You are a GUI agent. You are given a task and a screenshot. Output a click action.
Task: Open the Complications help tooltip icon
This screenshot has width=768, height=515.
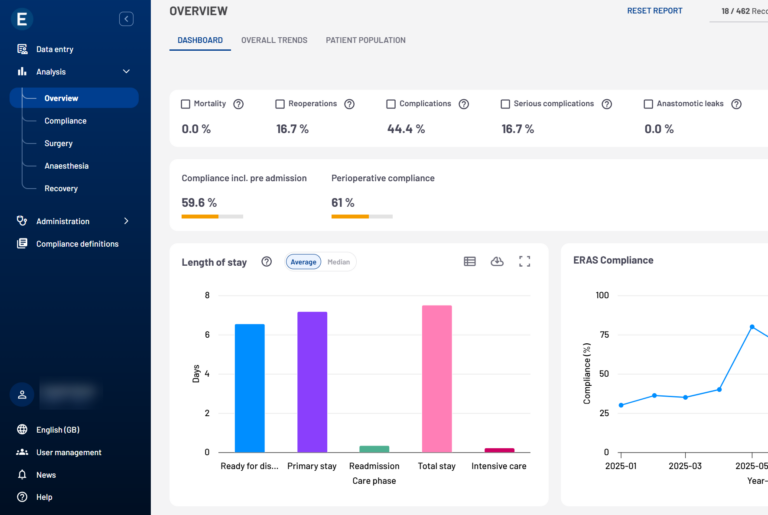pos(464,104)
